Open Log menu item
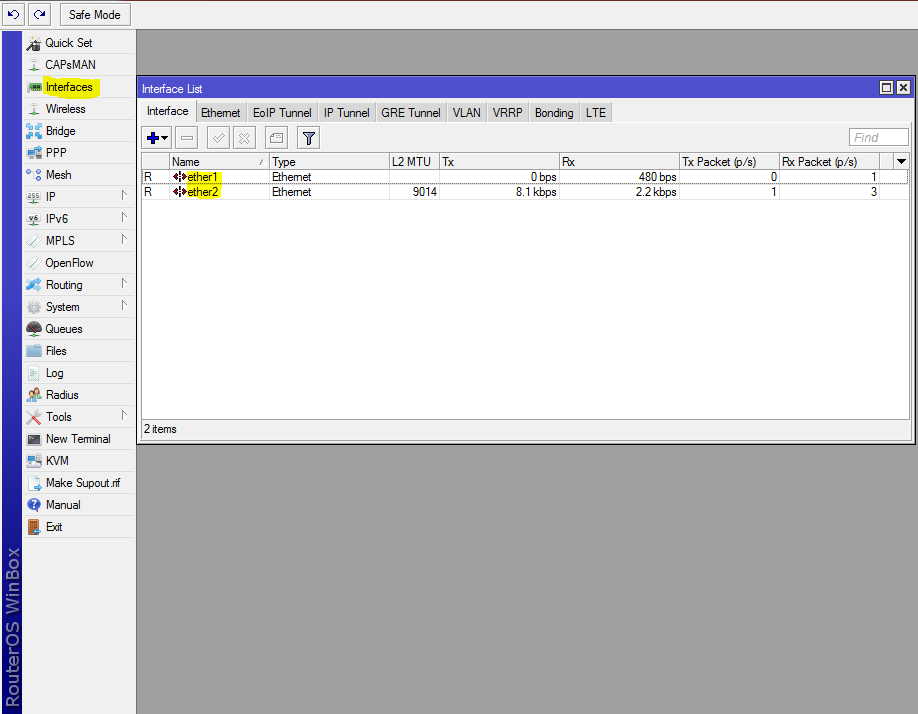The width and height of the screenshot is (918, 714). point(79,373)
